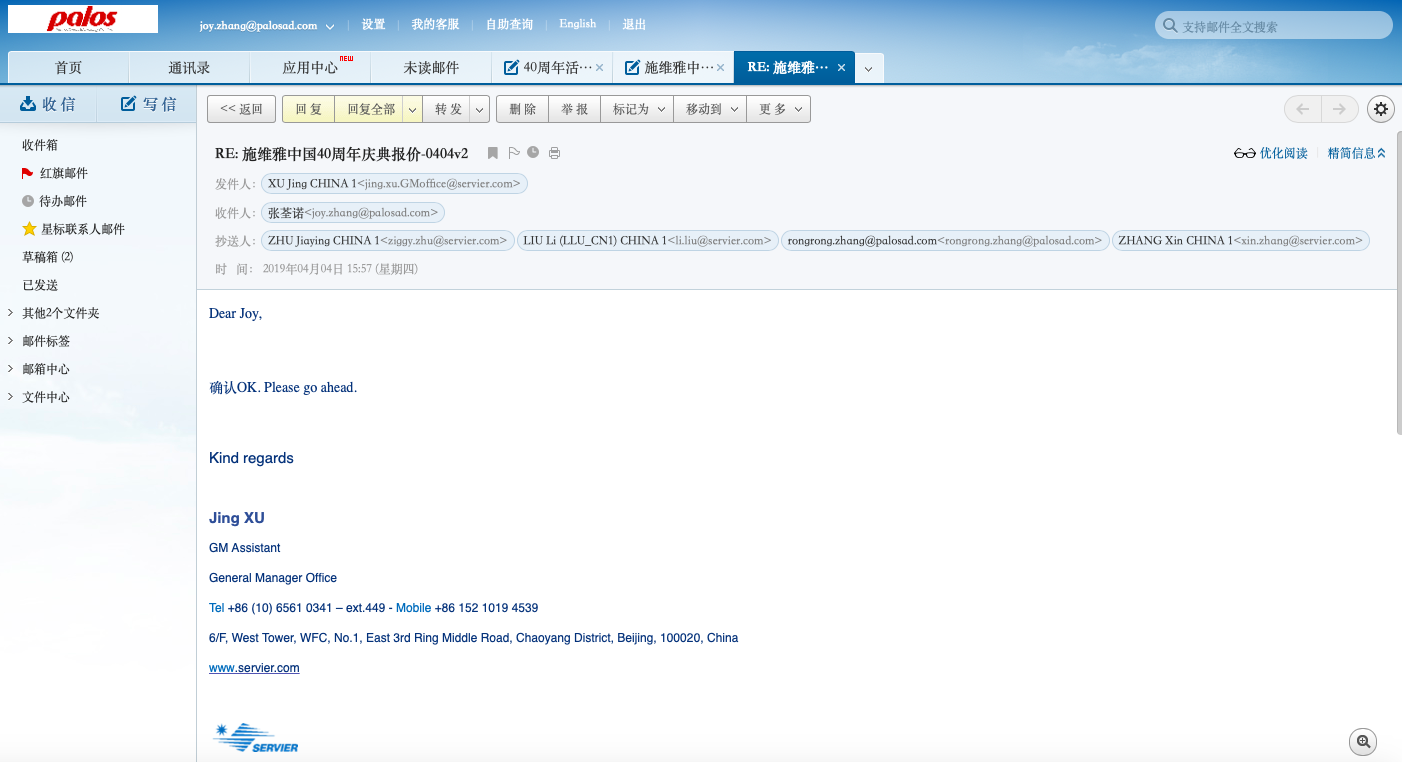Open the www.servier.com link
The height and width of the screenshot is (762, 1402).
tap(254, 668)
